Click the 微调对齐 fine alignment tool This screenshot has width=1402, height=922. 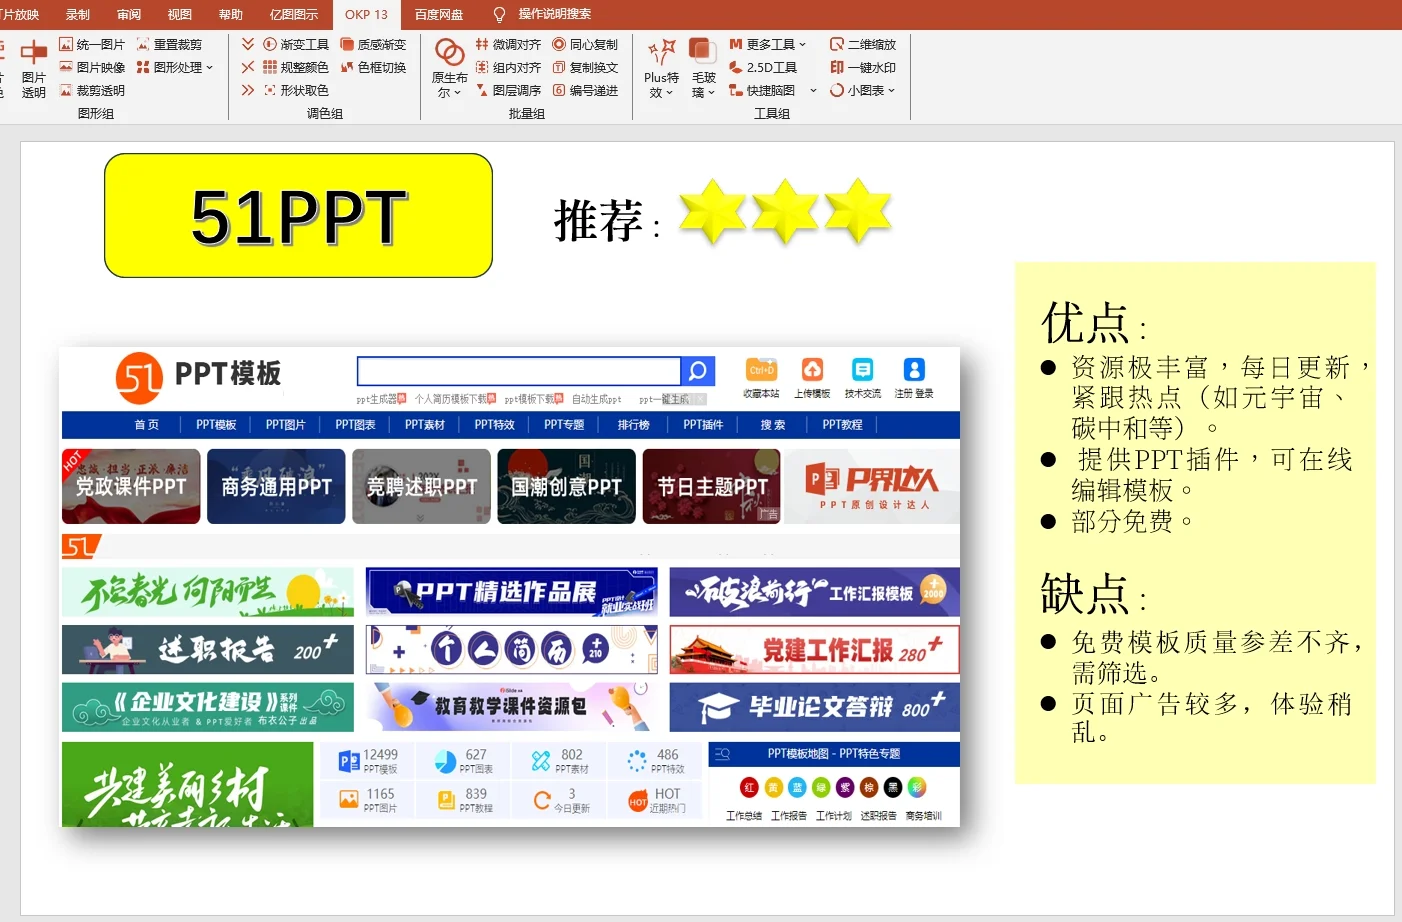coord(517,44)
